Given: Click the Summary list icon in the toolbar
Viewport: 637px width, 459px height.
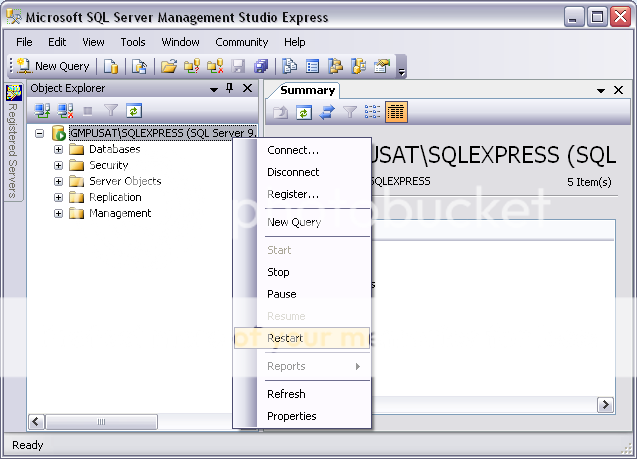Looking at the screenshot, I should (312, 66).
